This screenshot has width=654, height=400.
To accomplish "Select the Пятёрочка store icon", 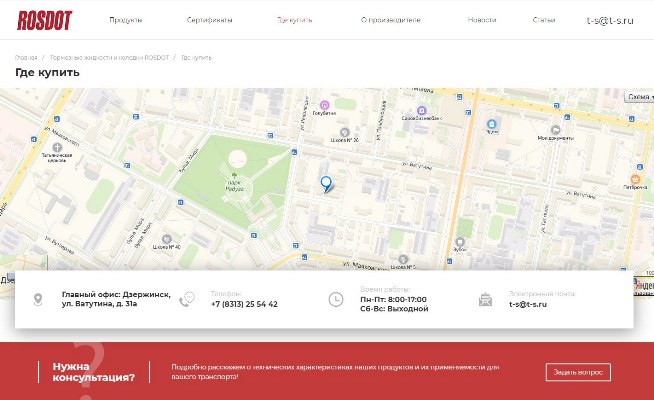I will [x=635, y=179].
